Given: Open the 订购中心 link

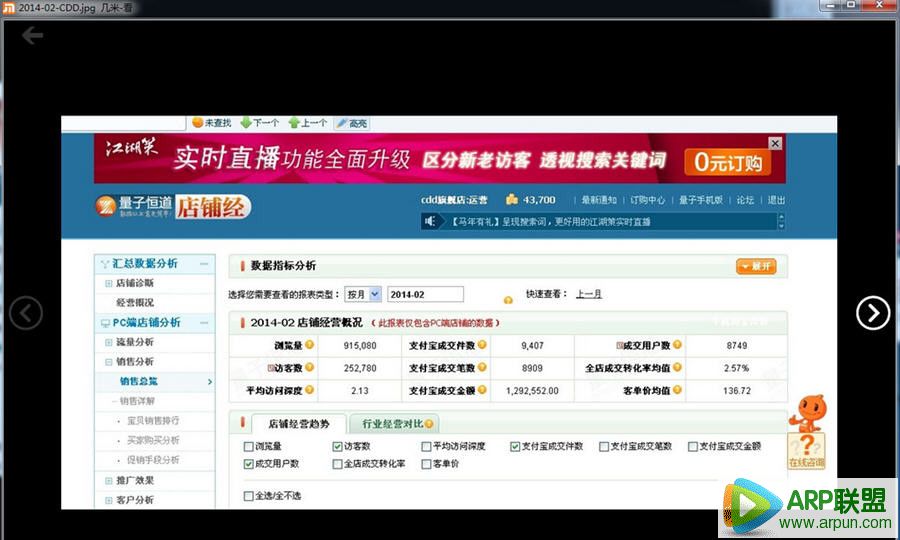Looking at the screenshot, I should click(x=647, y=200).
